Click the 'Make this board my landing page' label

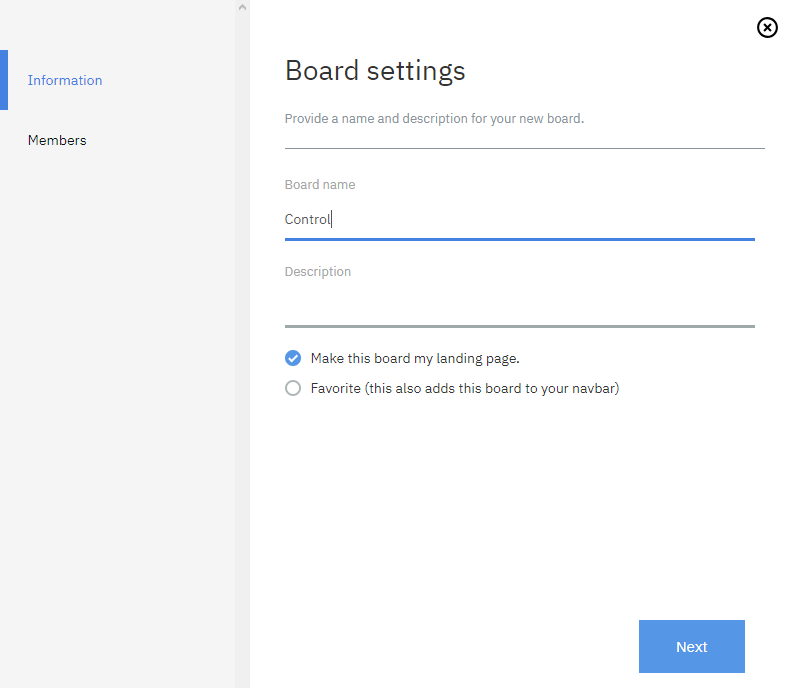[415, 358]
